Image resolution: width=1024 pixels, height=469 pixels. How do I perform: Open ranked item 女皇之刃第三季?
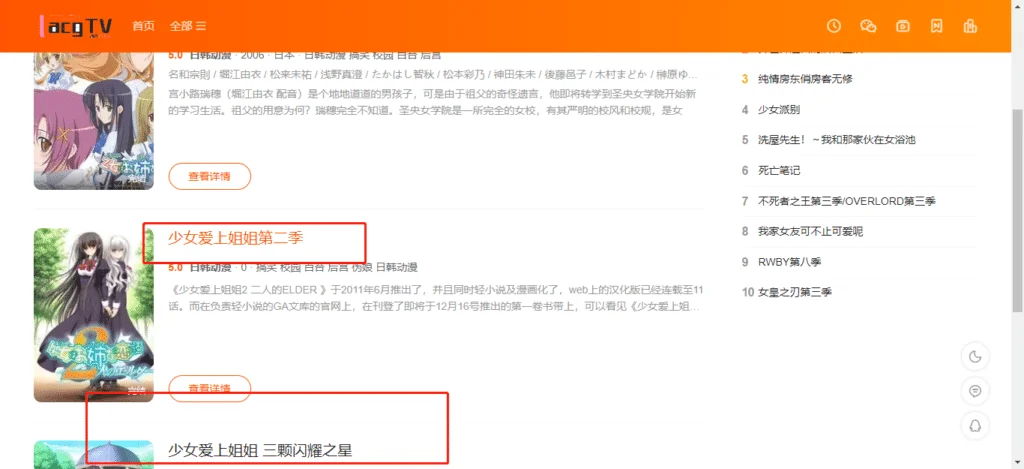pos(795,292)
